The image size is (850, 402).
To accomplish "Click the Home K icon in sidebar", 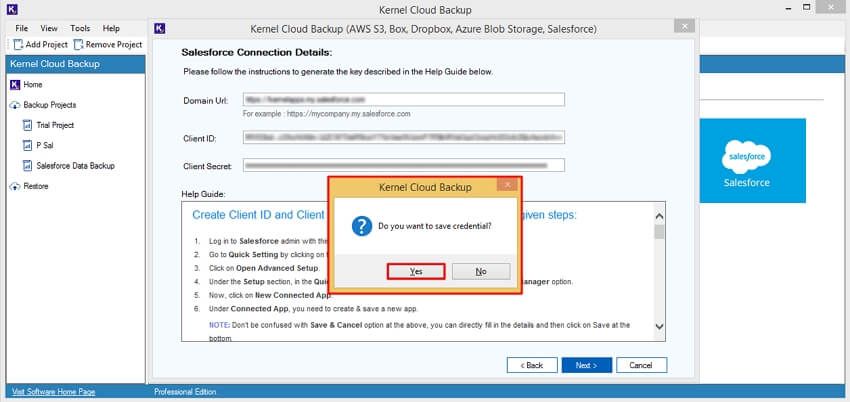I will point(15,85).
